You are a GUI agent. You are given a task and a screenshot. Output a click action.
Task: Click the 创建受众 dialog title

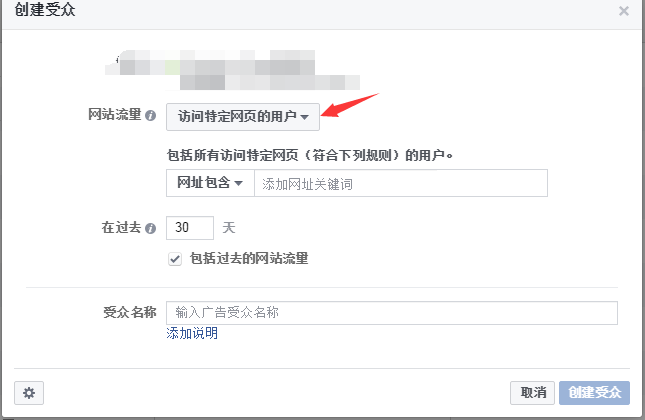tap(45, 10)
